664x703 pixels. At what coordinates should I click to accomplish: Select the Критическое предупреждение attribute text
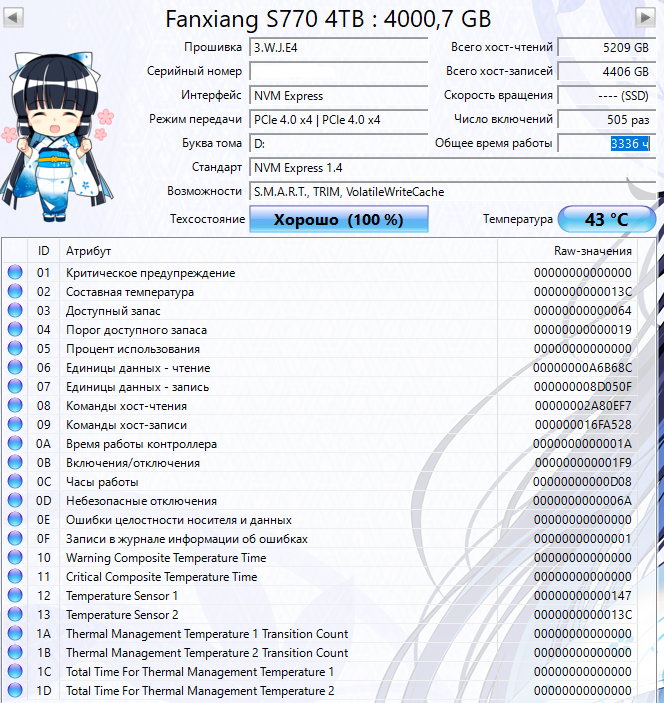click(151, 273)
